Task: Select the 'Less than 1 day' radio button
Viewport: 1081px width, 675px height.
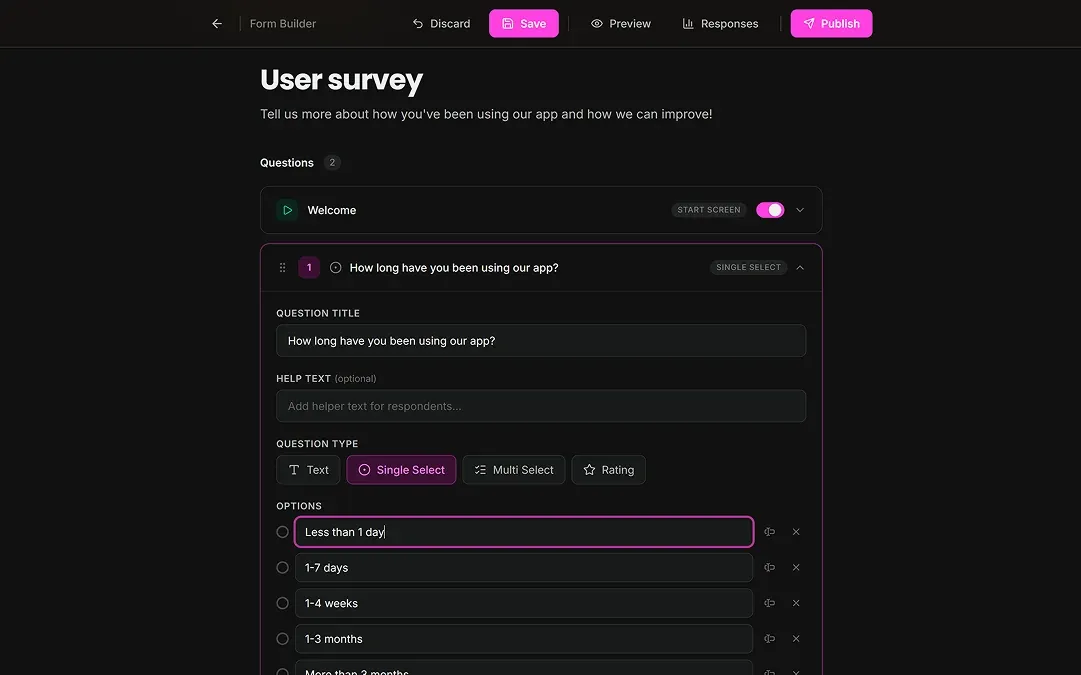Action: (282, 531)
